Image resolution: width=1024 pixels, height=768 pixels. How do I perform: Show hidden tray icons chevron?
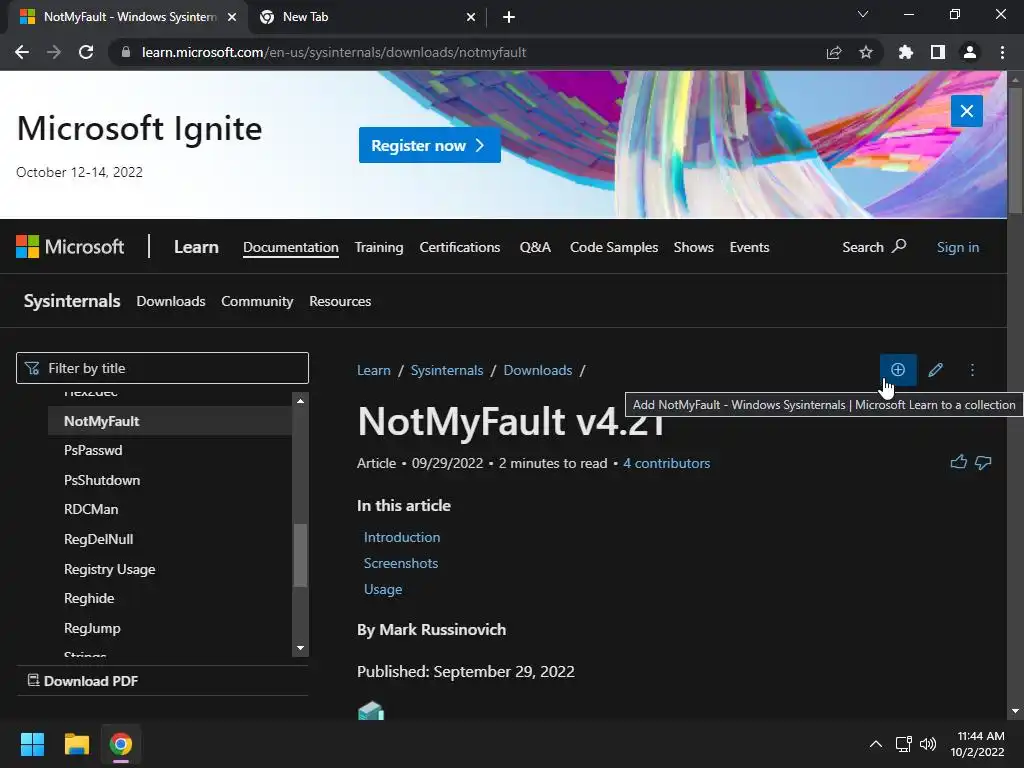(x=876, y=744)
